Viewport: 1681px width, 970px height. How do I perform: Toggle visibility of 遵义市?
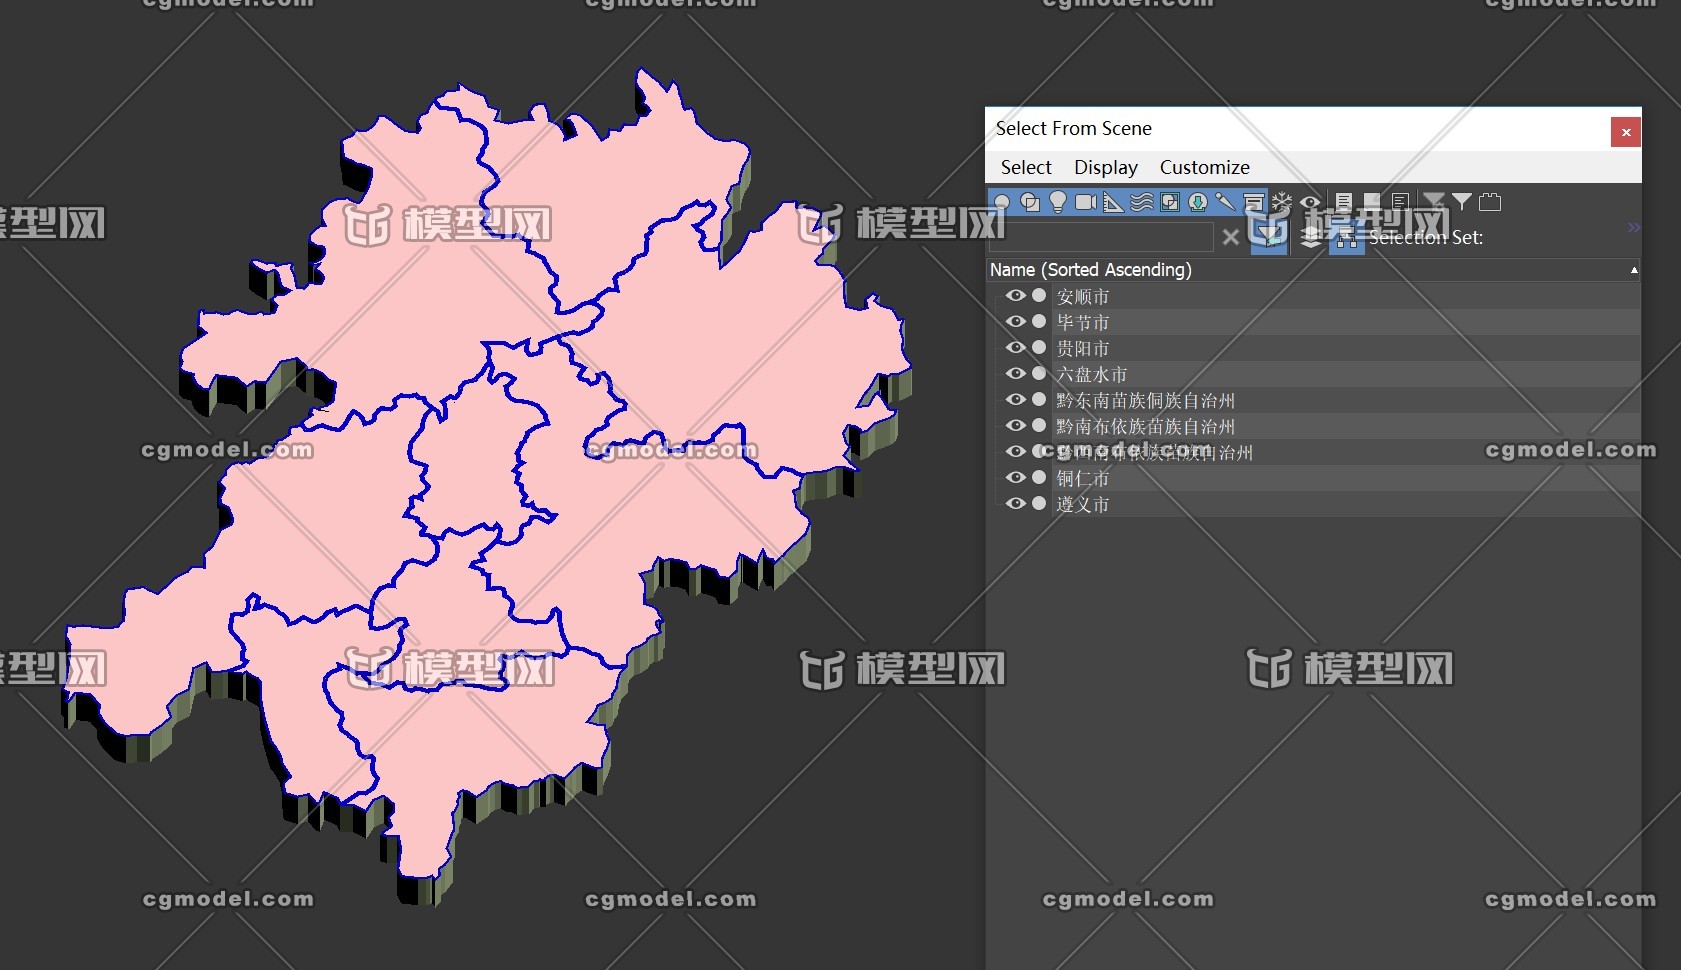[1015, 504]
